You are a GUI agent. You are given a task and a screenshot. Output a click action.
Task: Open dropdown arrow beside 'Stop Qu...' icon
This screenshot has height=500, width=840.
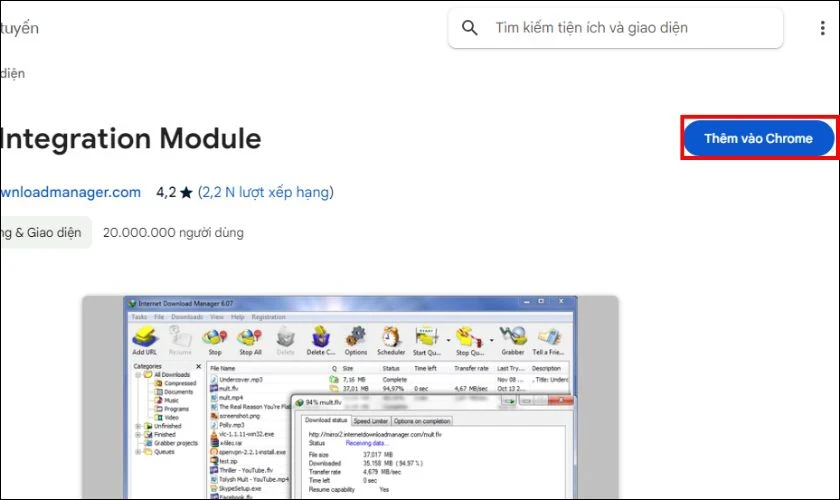tap(492, 340)
